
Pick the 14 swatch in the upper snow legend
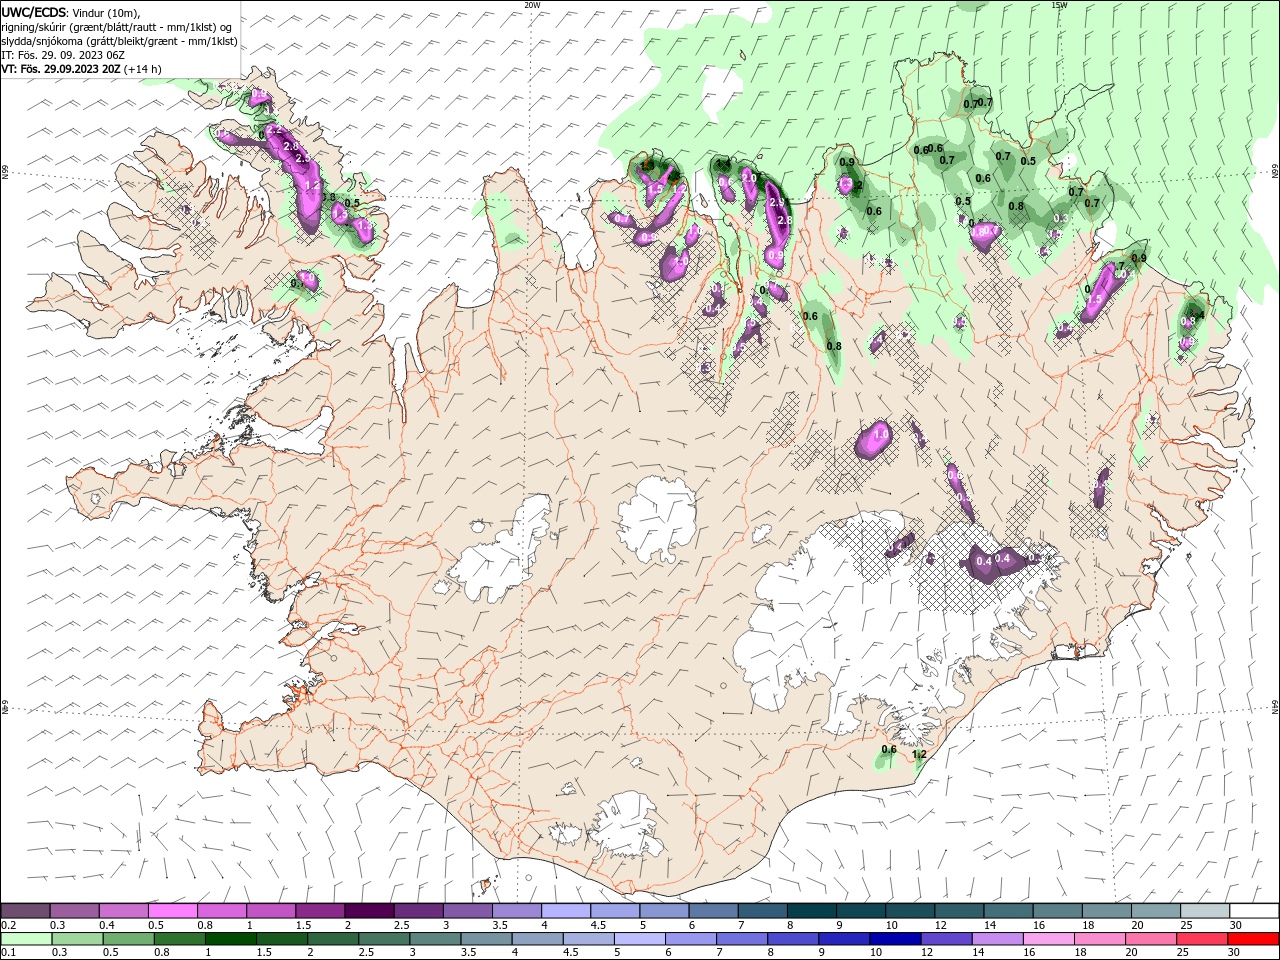coord(1007,911)
